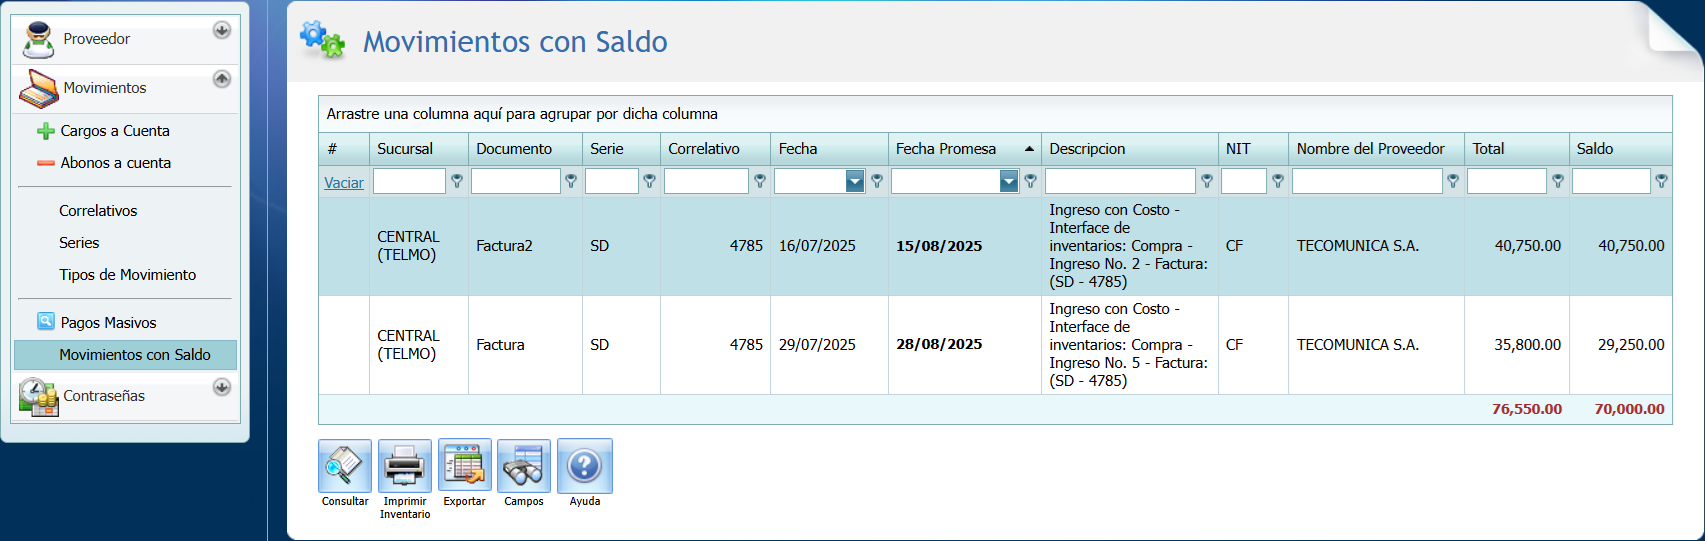The image size is (1705, 541).
Task: Click filter funnel icon for NIT column
Action: click(x=1278, y=181)
